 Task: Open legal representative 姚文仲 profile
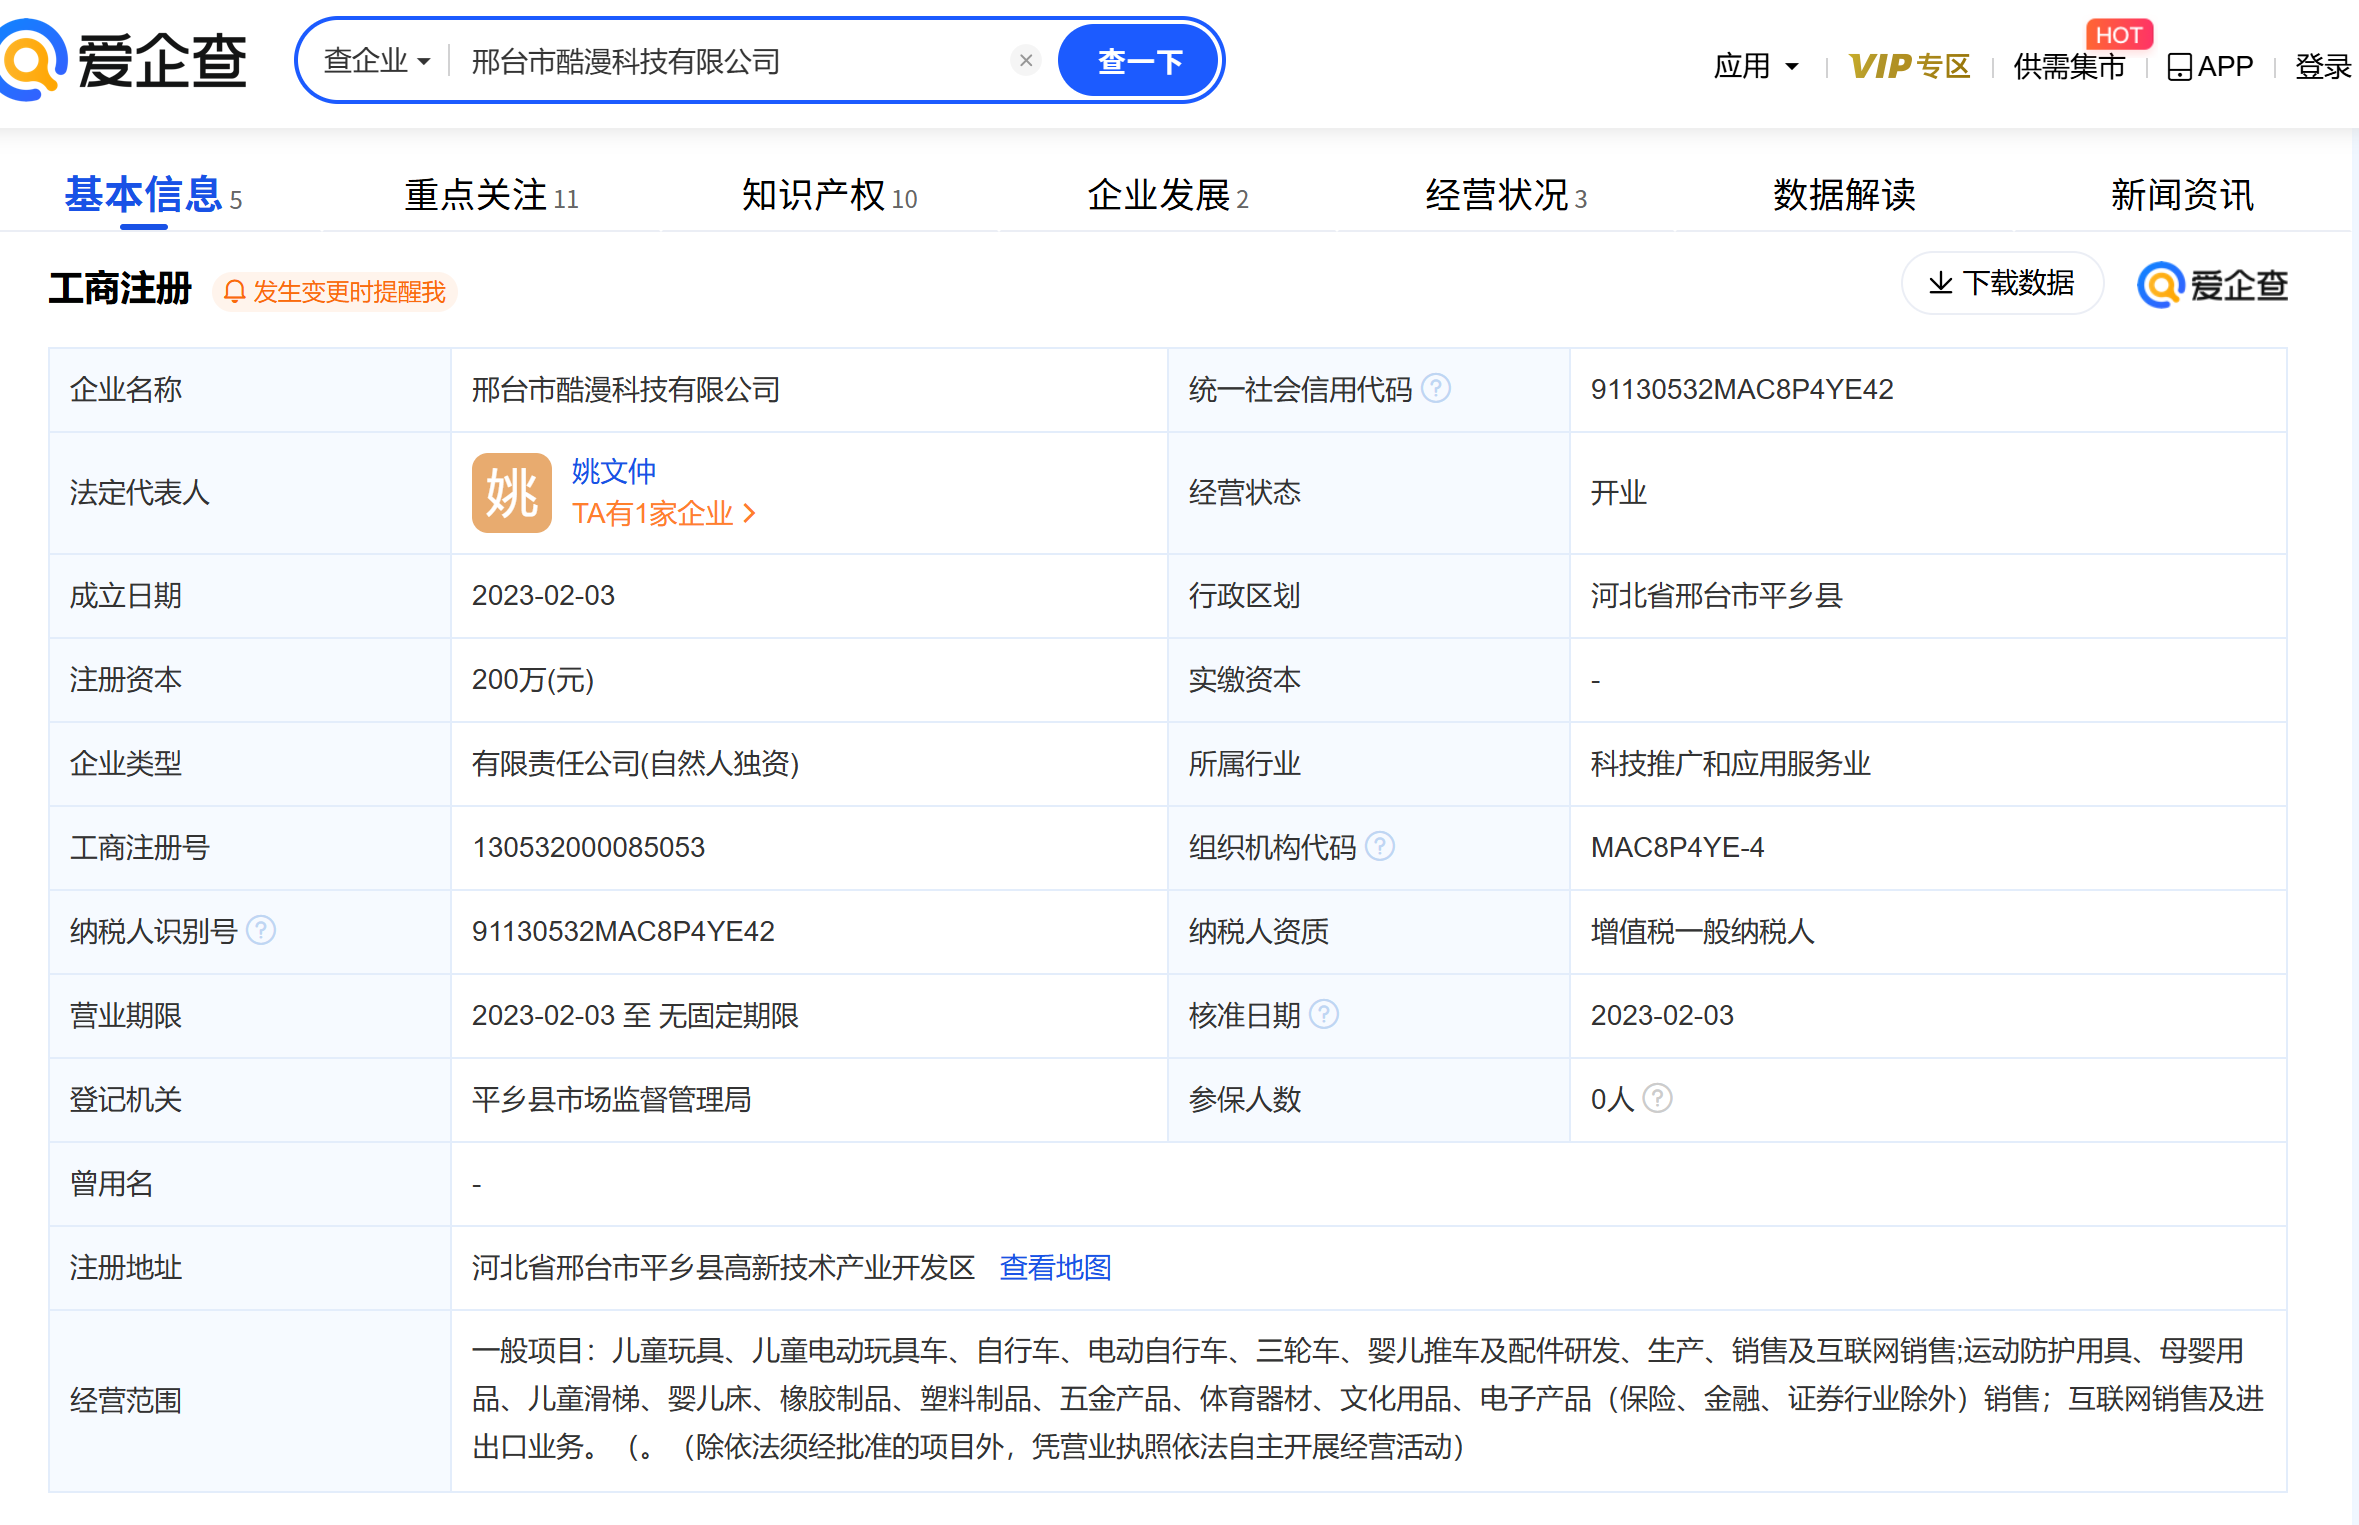coord(613,471)
